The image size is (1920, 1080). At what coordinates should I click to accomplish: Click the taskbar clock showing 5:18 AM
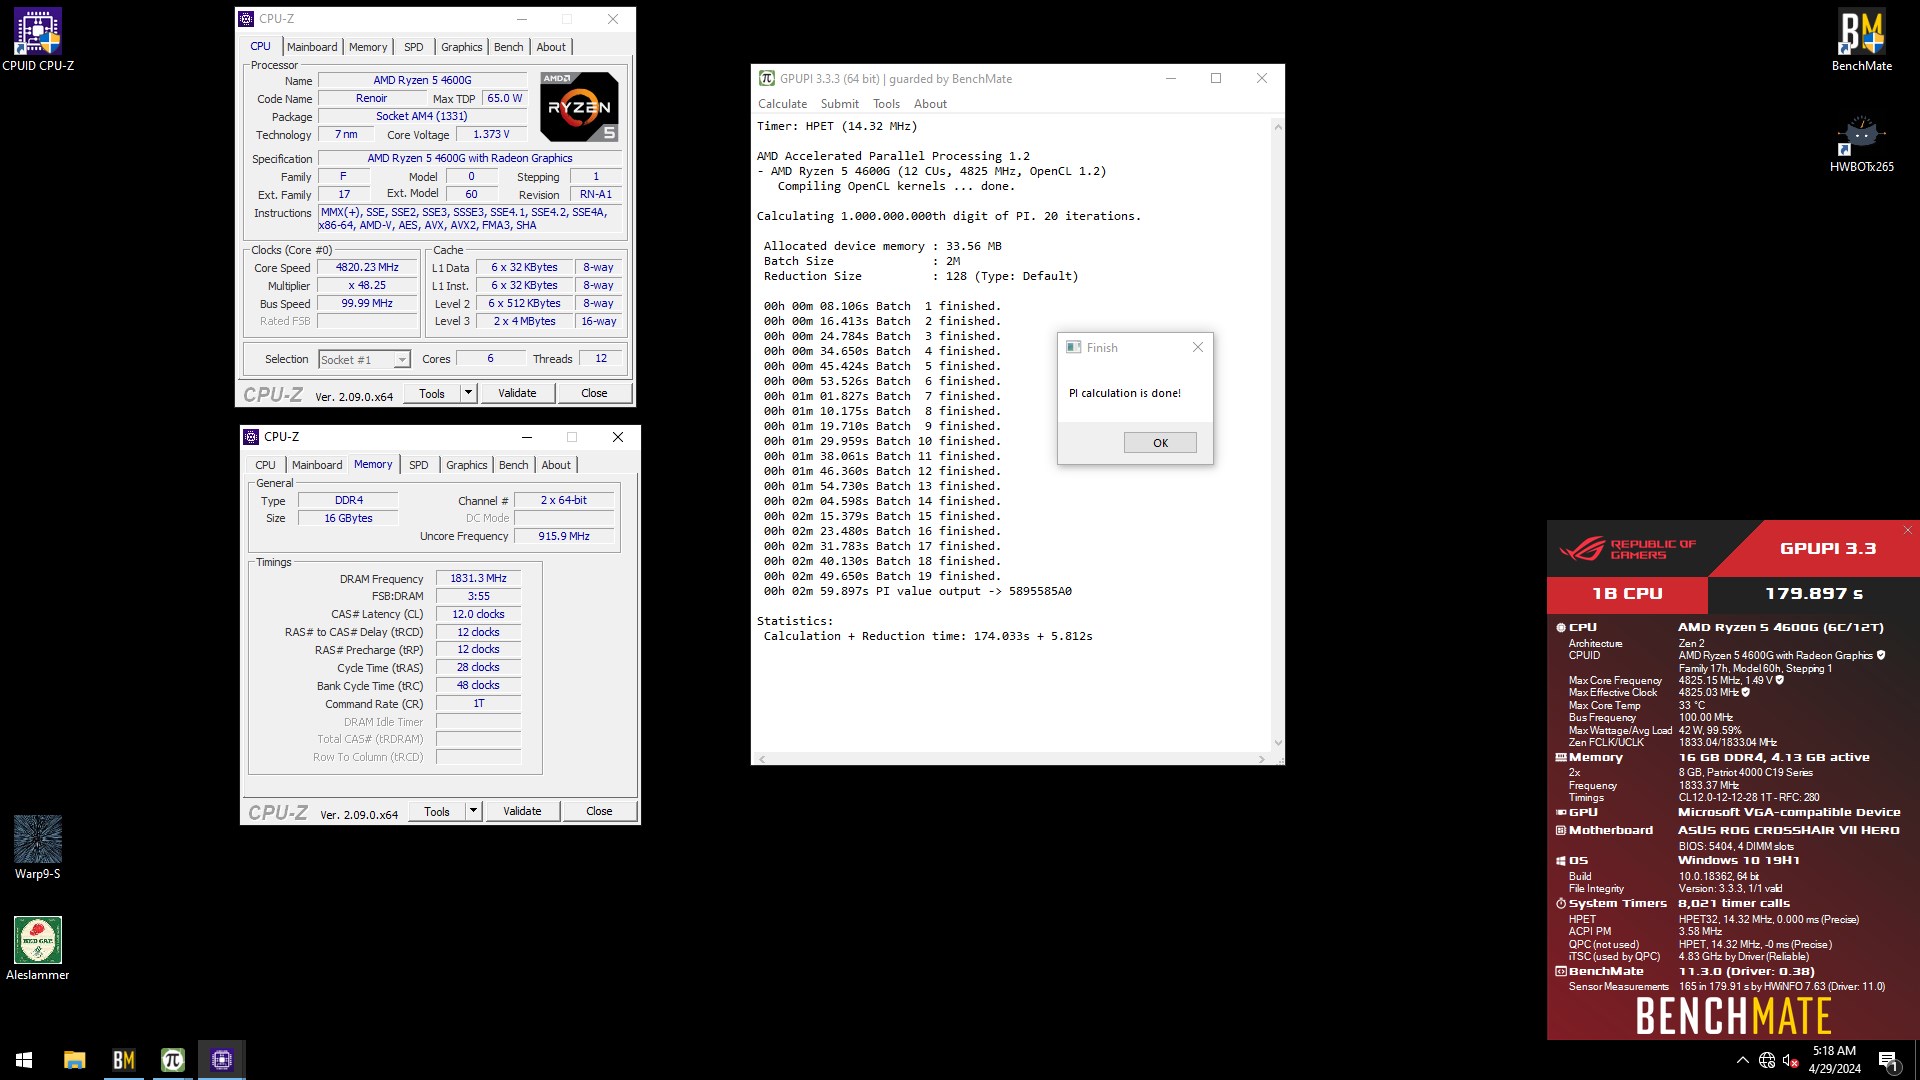(1834, 1060)
